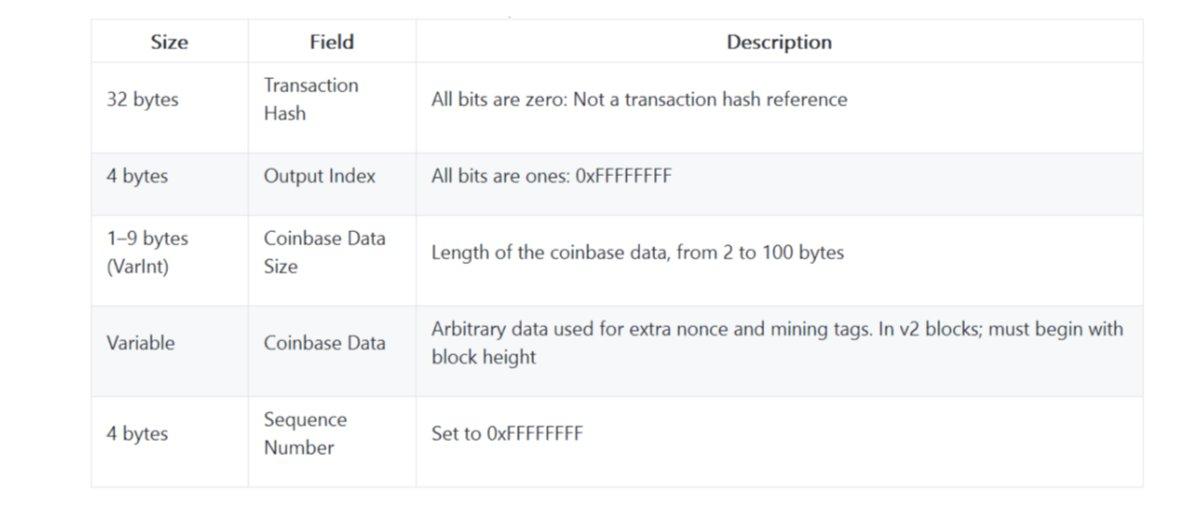The image size is (1194, 508).
Task: Click the Description column header
Action: point(778,42)
